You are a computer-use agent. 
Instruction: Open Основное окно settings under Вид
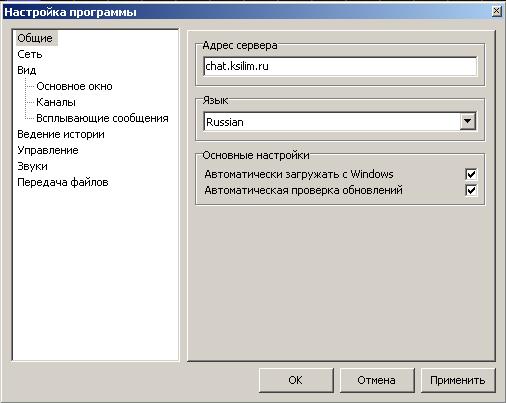74,86
